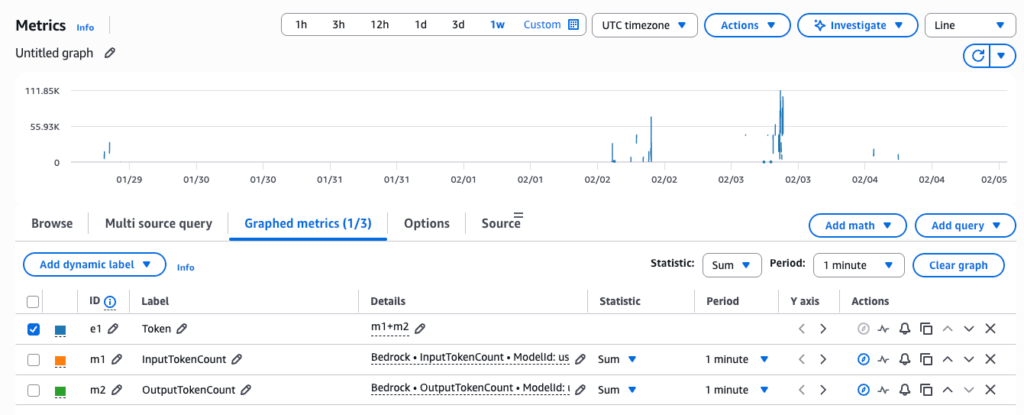Remove the Token row with X
1024x415 pixels.
point(990,329)
